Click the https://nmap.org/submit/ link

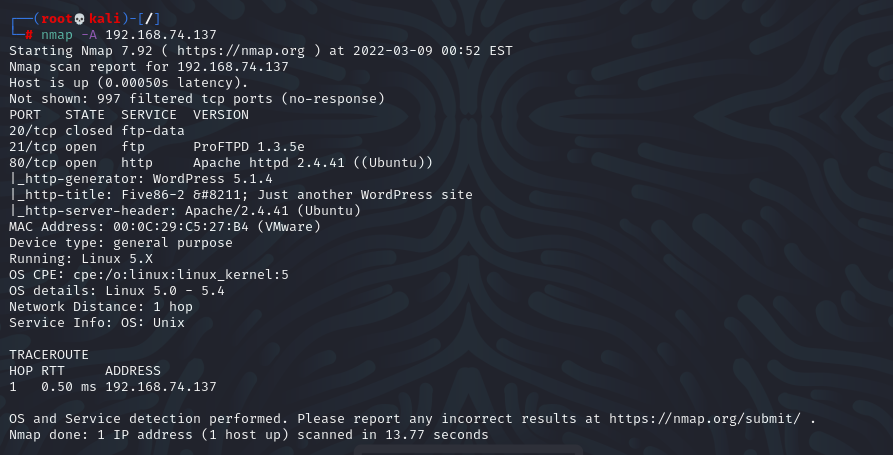pos(705,419)
